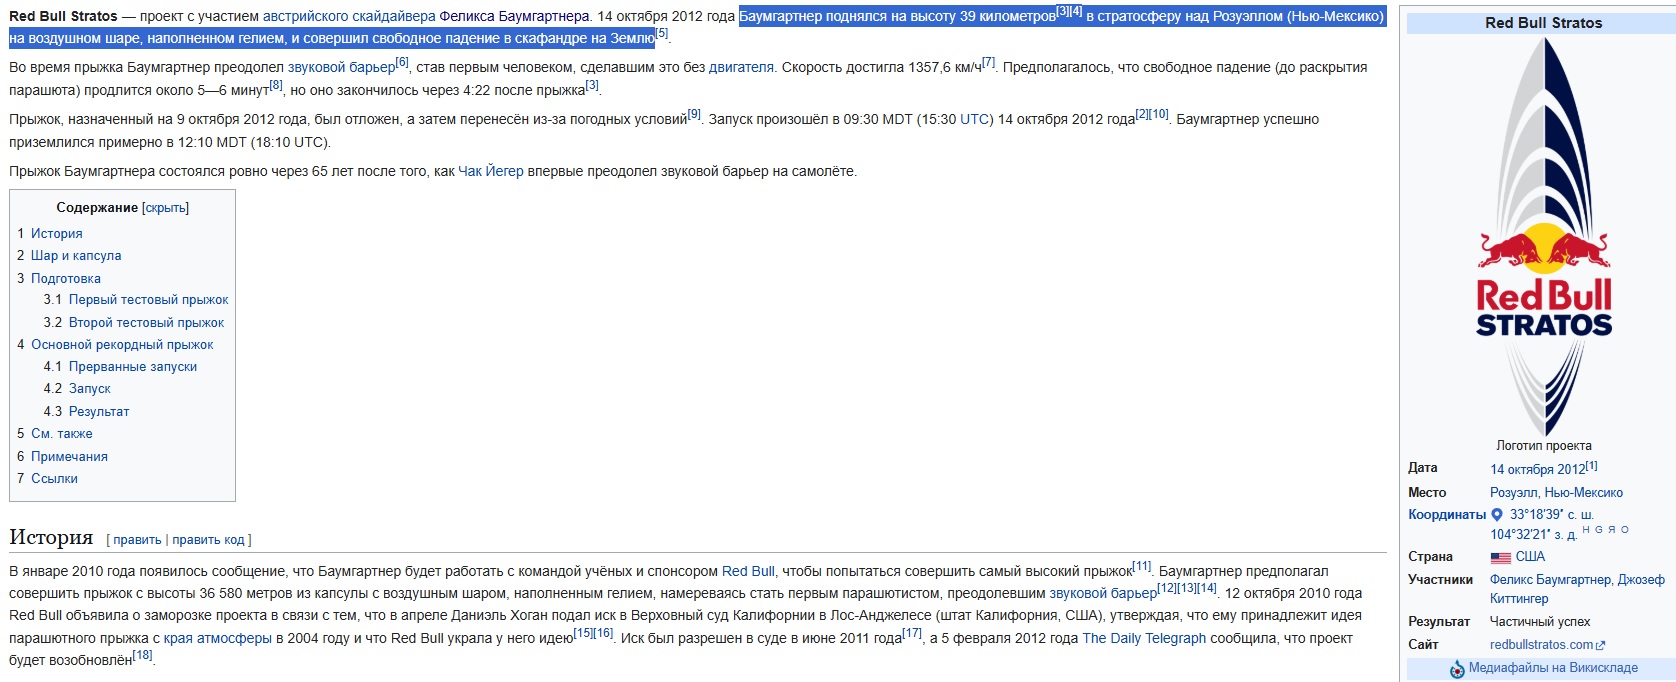Image resolution: width=1676 pixels, height=682 pixels.
Task: Click footnote reference [8]
Action: point(276,85)
